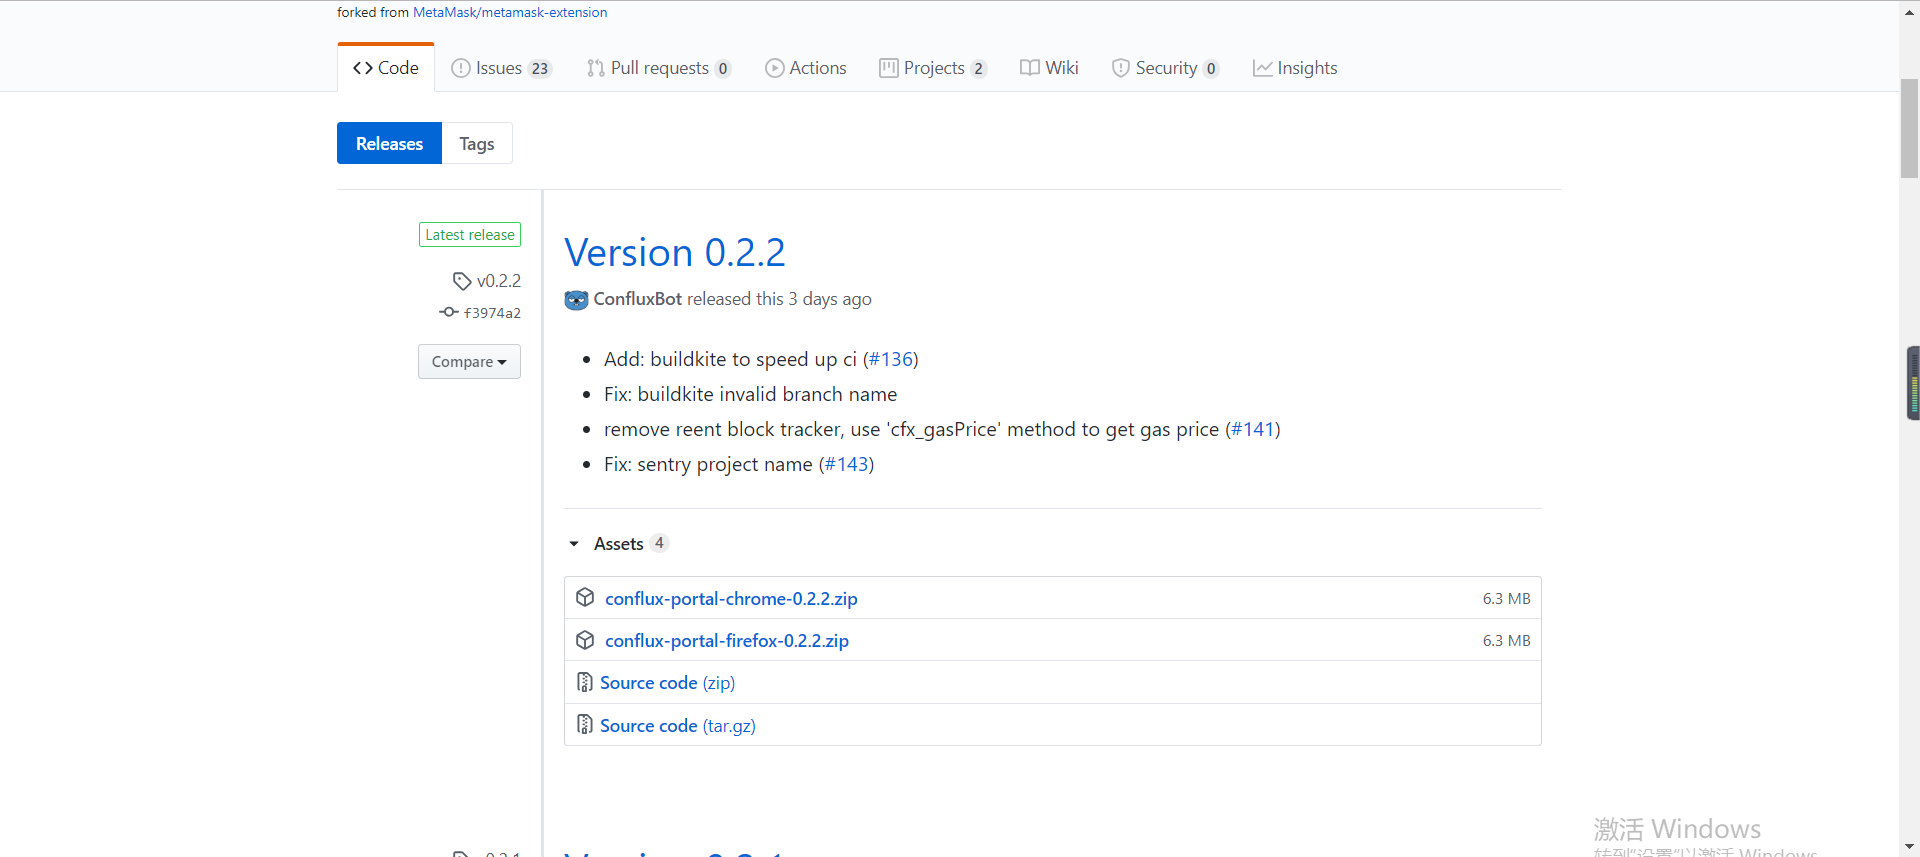
Task: Click the Releases button
Action: tap(389, 143)
